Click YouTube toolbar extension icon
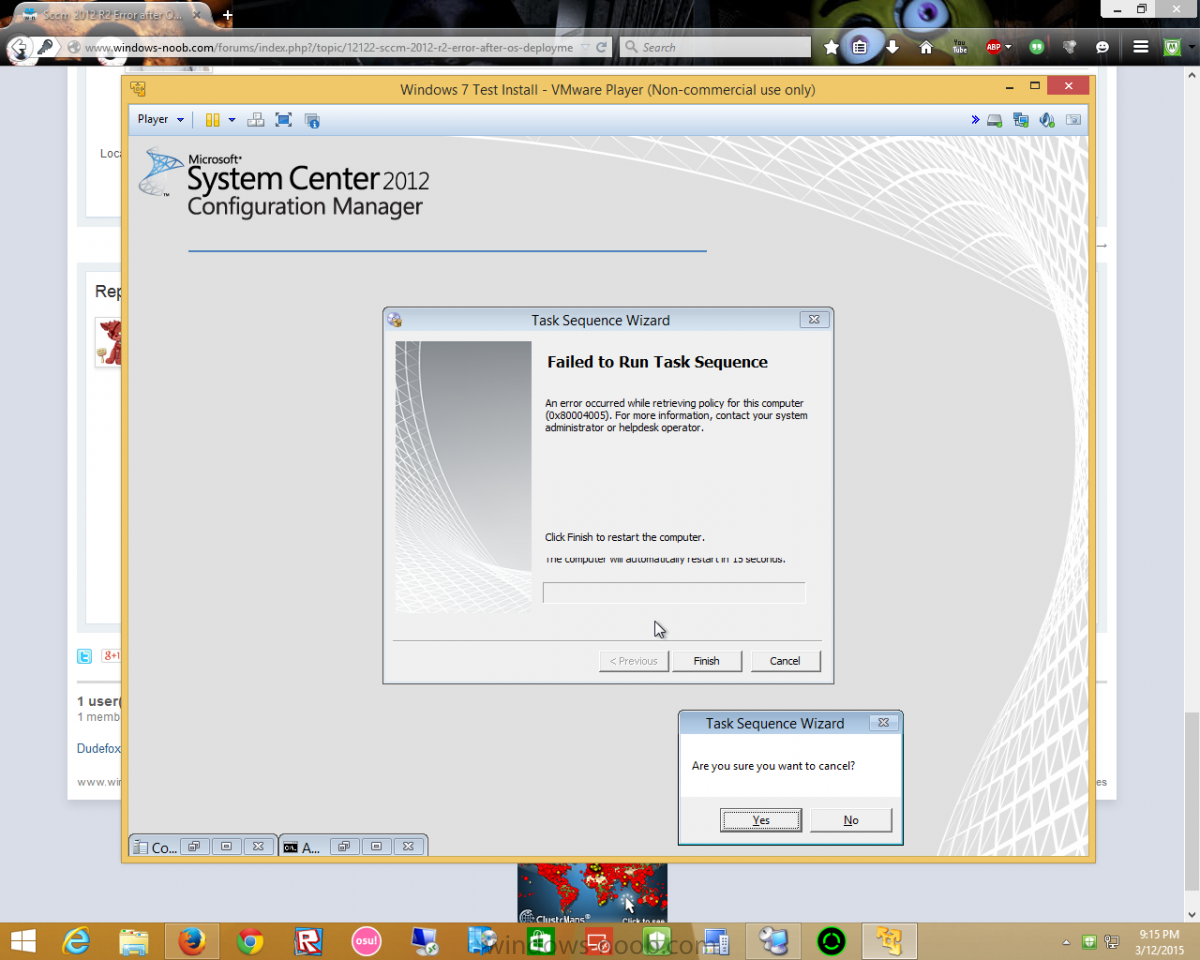 click(x=960, y=47)
